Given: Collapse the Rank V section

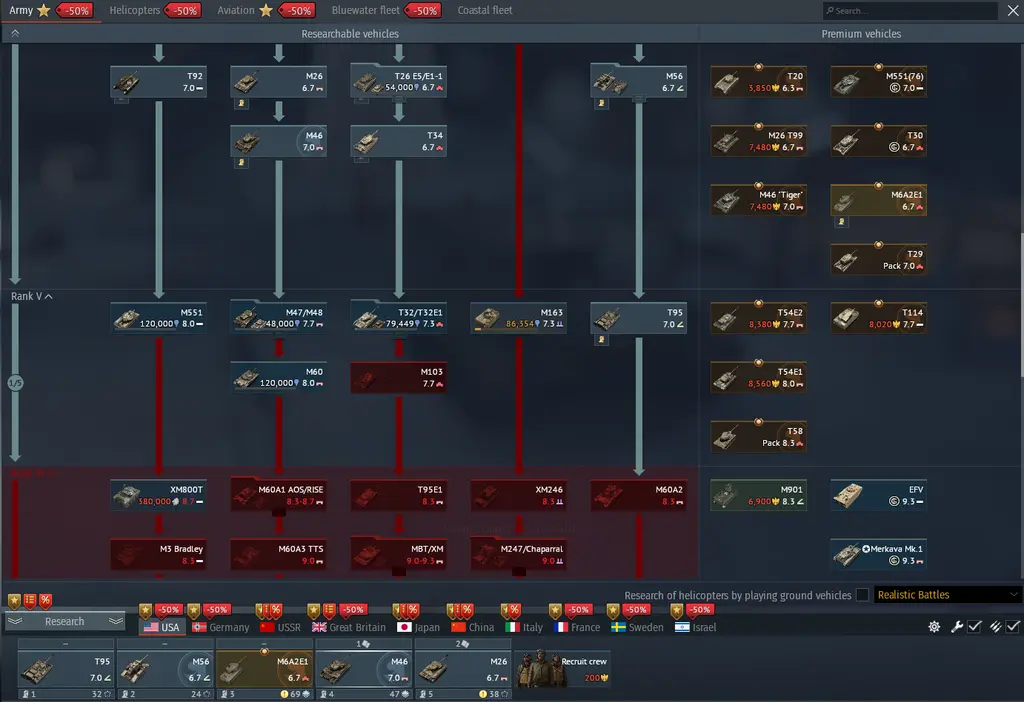Looking at the screenshot, I should tap(48, 297).
